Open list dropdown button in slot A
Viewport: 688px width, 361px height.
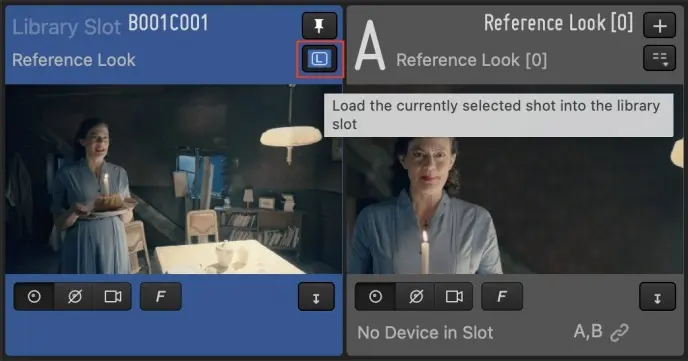click(x=659, y=58)
